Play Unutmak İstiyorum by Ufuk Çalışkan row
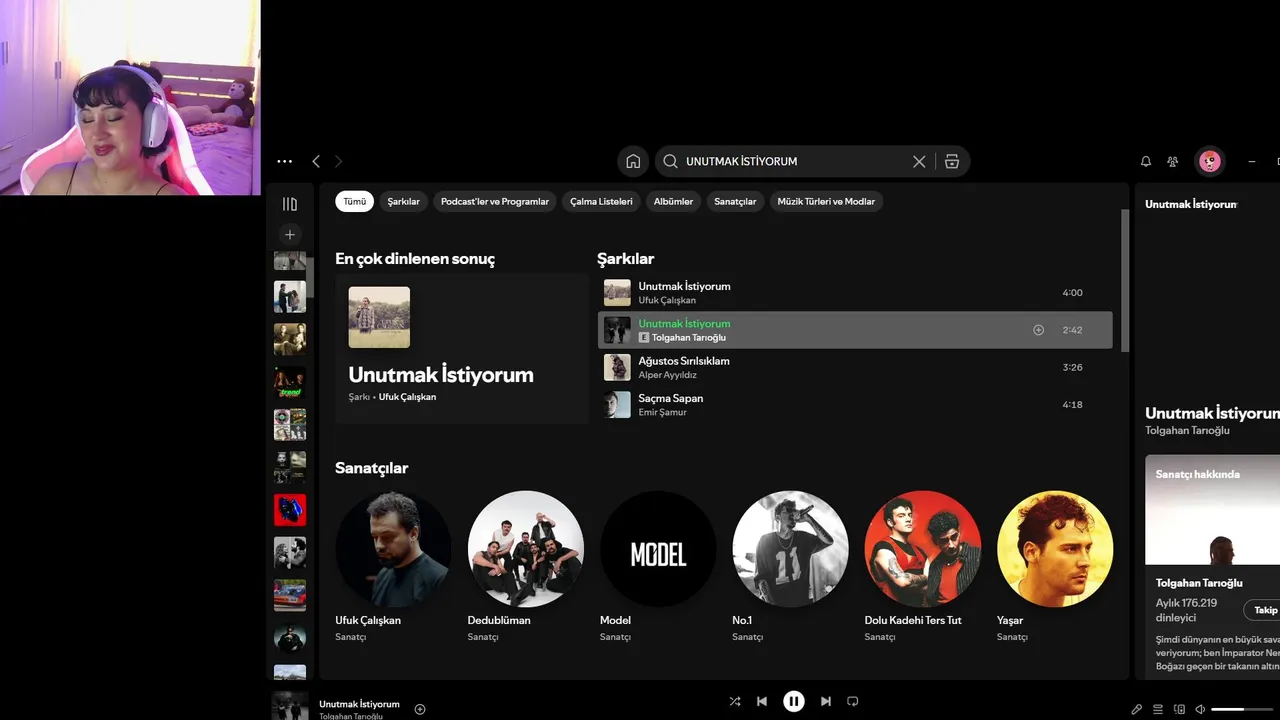 855,293
